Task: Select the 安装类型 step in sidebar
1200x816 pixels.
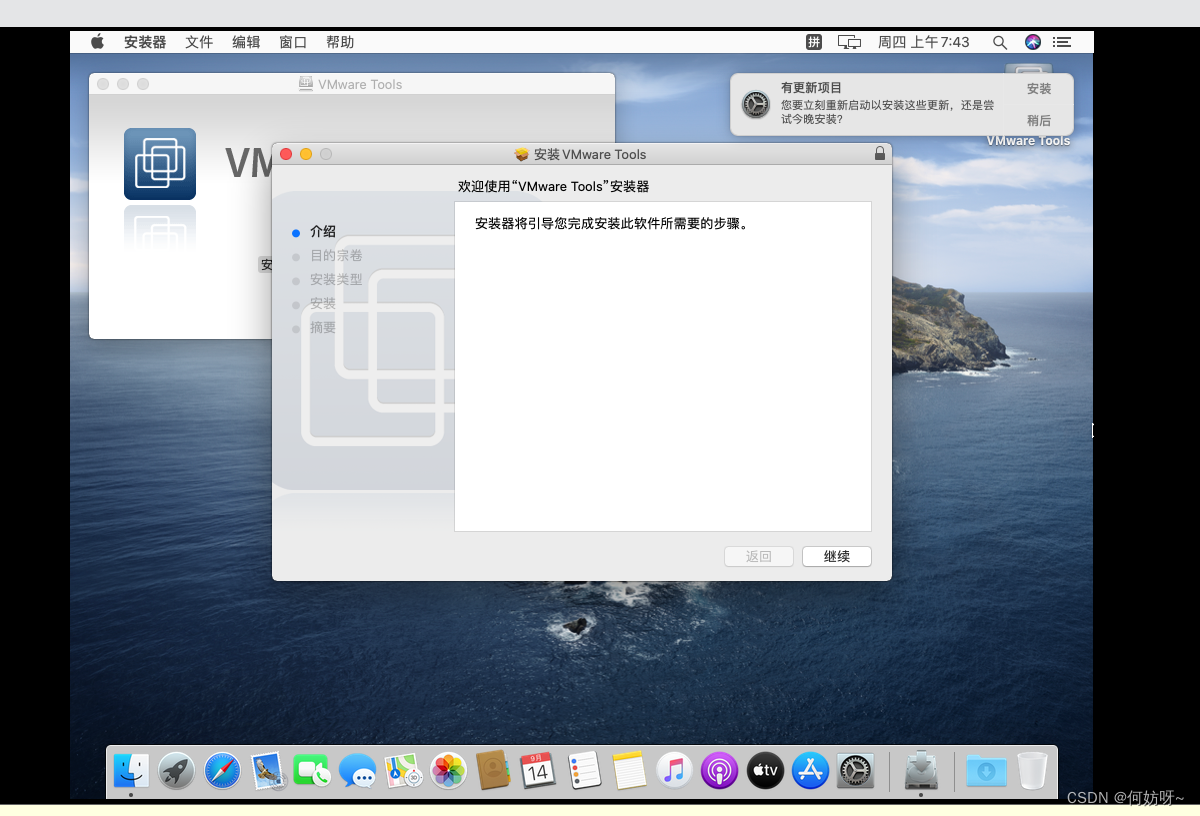Action: click(x=336, y=280)
